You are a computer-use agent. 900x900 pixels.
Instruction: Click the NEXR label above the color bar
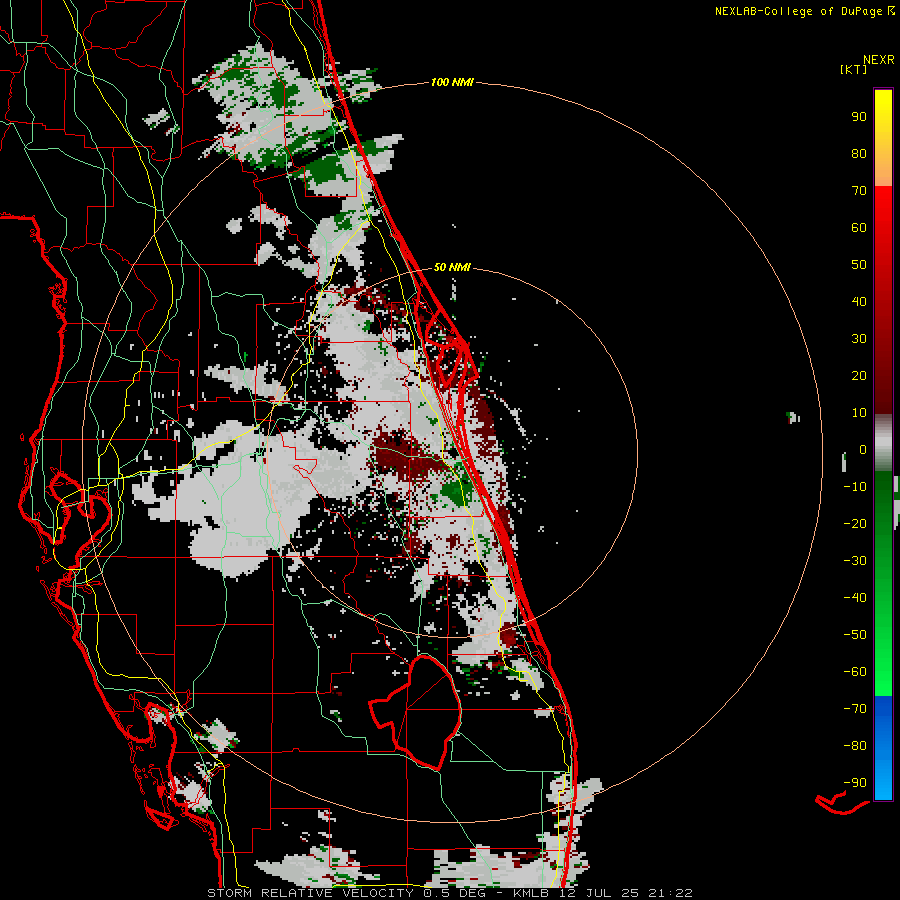tap(879, 60)
